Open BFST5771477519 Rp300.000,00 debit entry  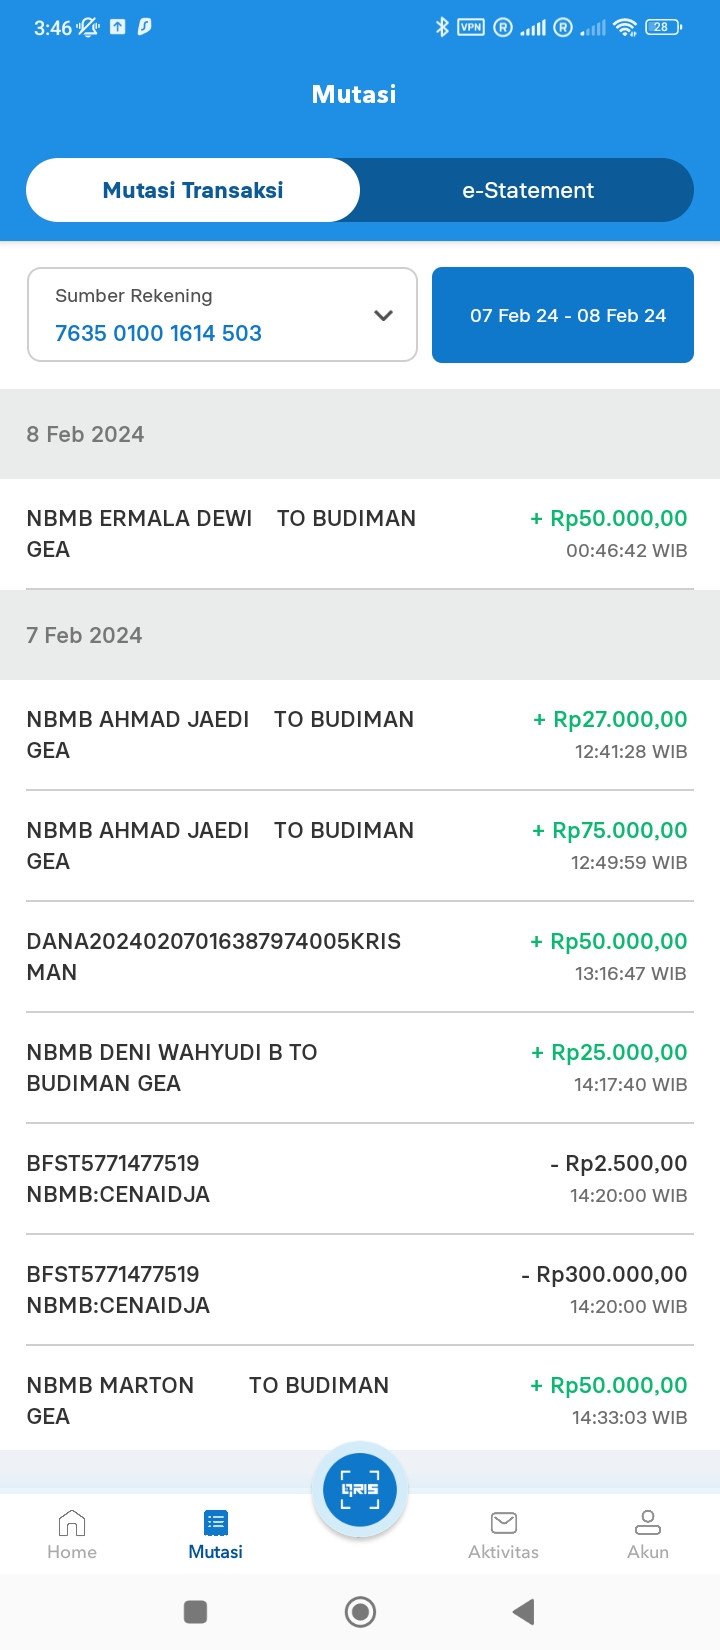click(x=360, y=1290)
